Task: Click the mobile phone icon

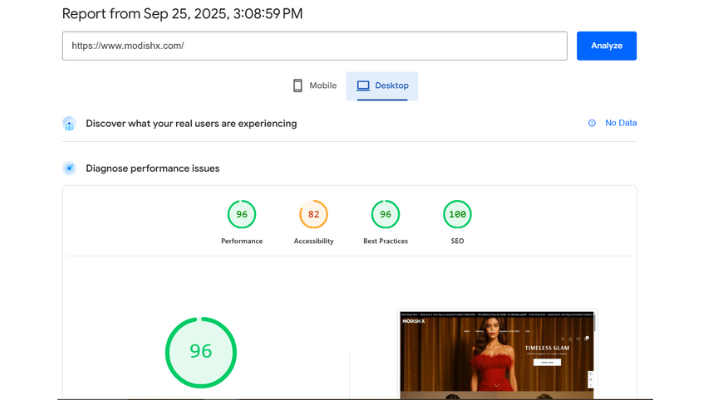Action: [x=297, y=86]
